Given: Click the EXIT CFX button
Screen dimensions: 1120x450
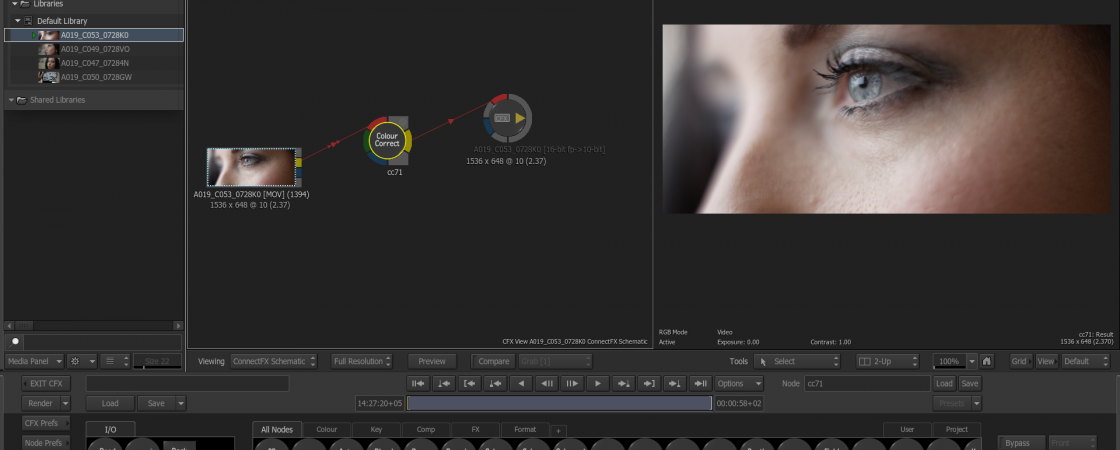Looking at the screenshot, I should click(46, 384).
